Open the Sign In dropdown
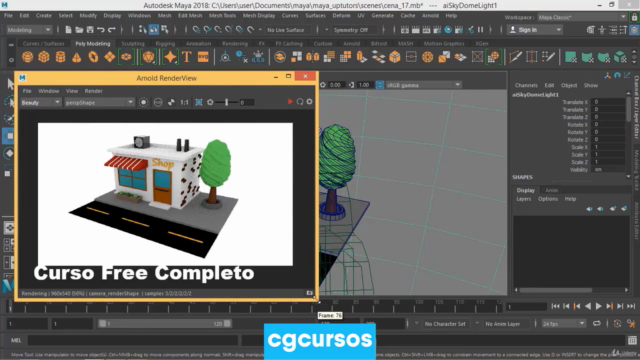Image resolution: width=640 pixels, height=360 pixels. click(535, 30)
